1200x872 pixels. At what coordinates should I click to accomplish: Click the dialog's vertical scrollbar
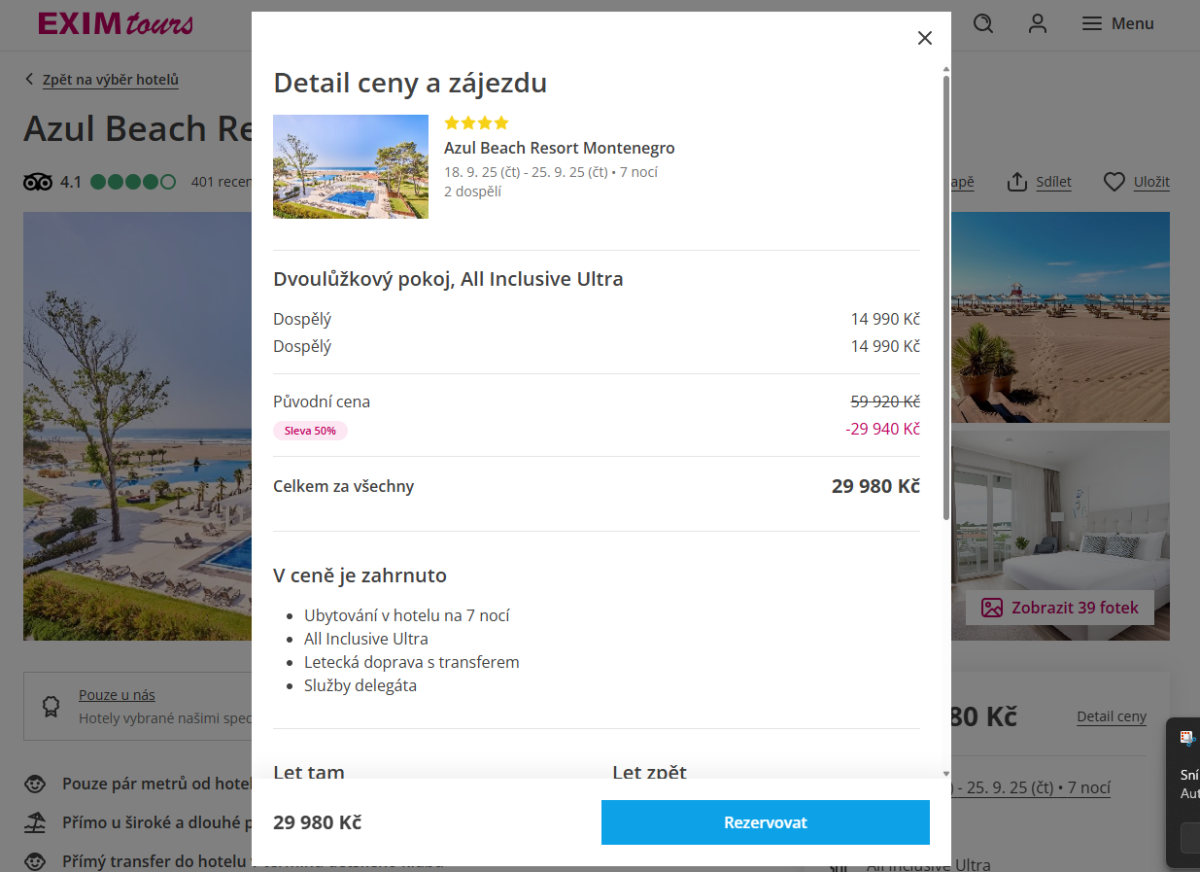(946, 300)
